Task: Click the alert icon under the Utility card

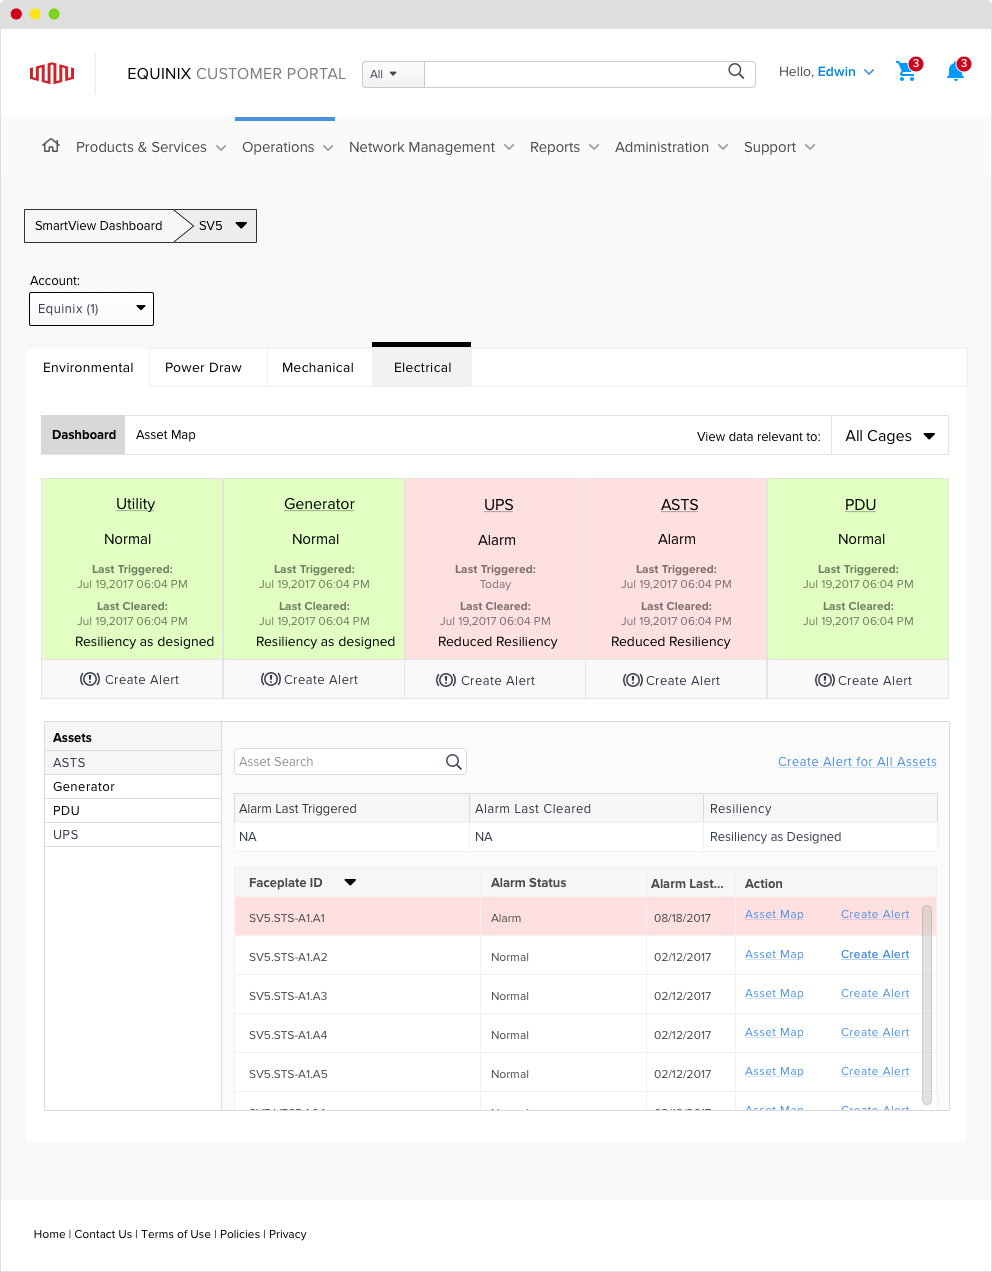Action: pyautogui.click(x=90, y=679)
